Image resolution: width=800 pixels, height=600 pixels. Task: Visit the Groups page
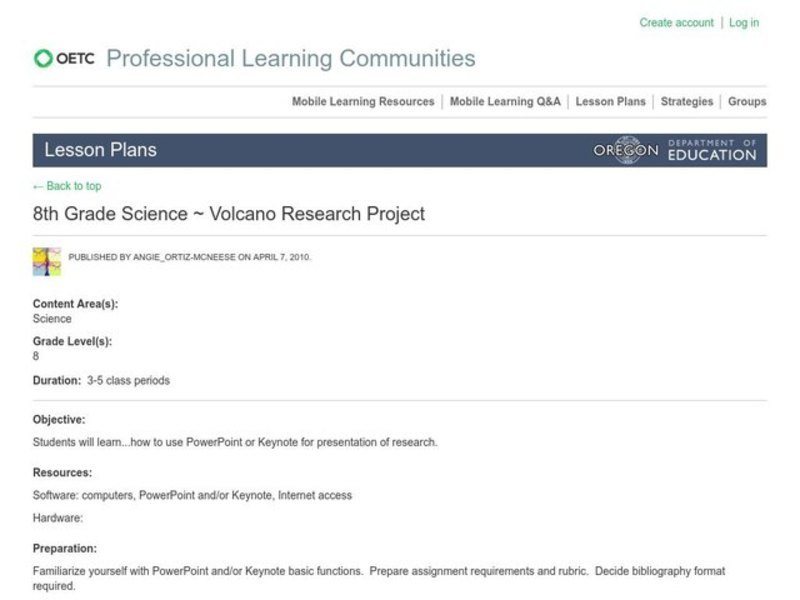tap(746, 101)
